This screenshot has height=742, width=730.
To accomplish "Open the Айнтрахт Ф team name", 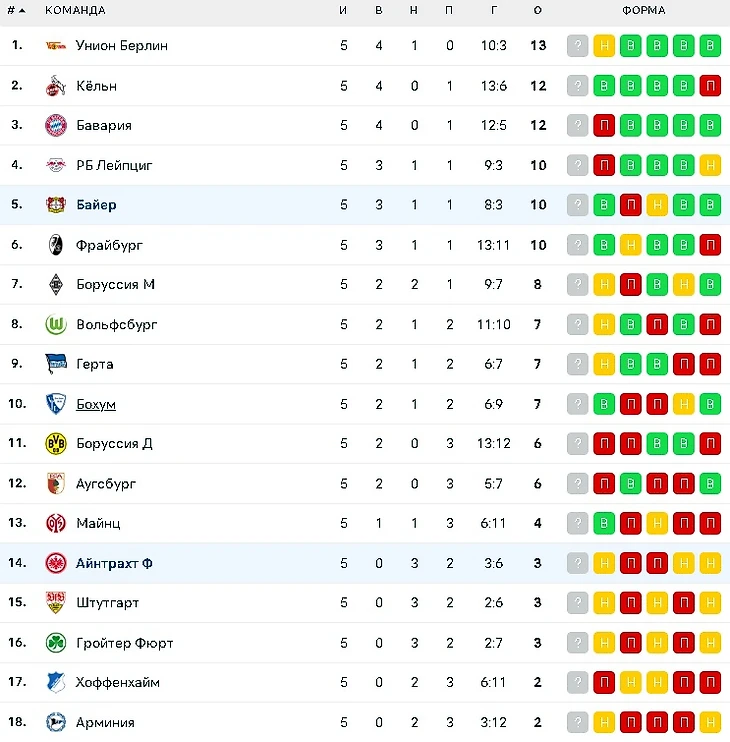I will (114, 563).
